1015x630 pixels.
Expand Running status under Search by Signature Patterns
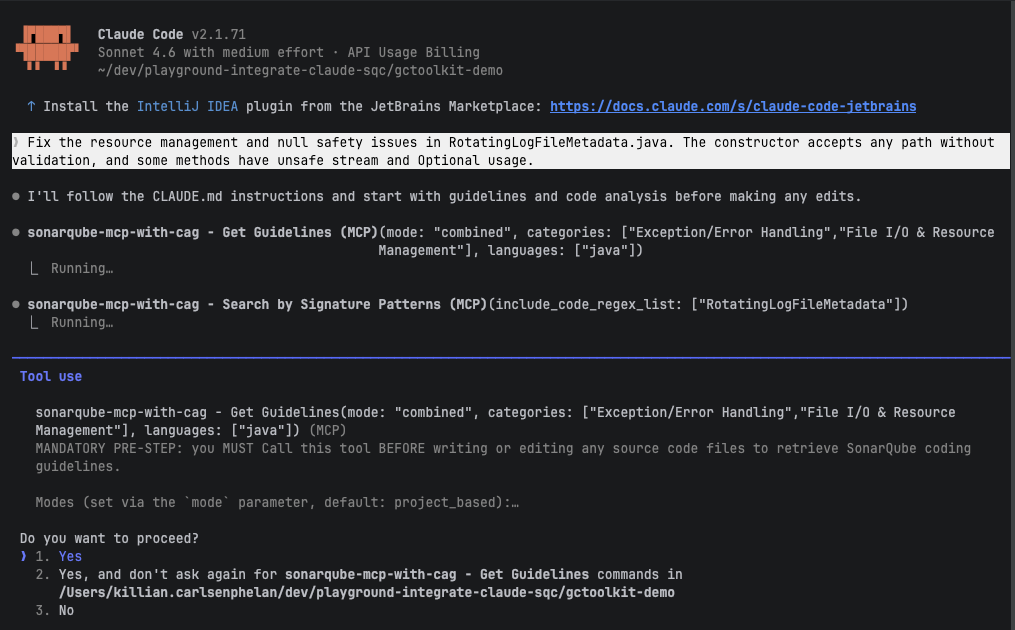(81, 322)
